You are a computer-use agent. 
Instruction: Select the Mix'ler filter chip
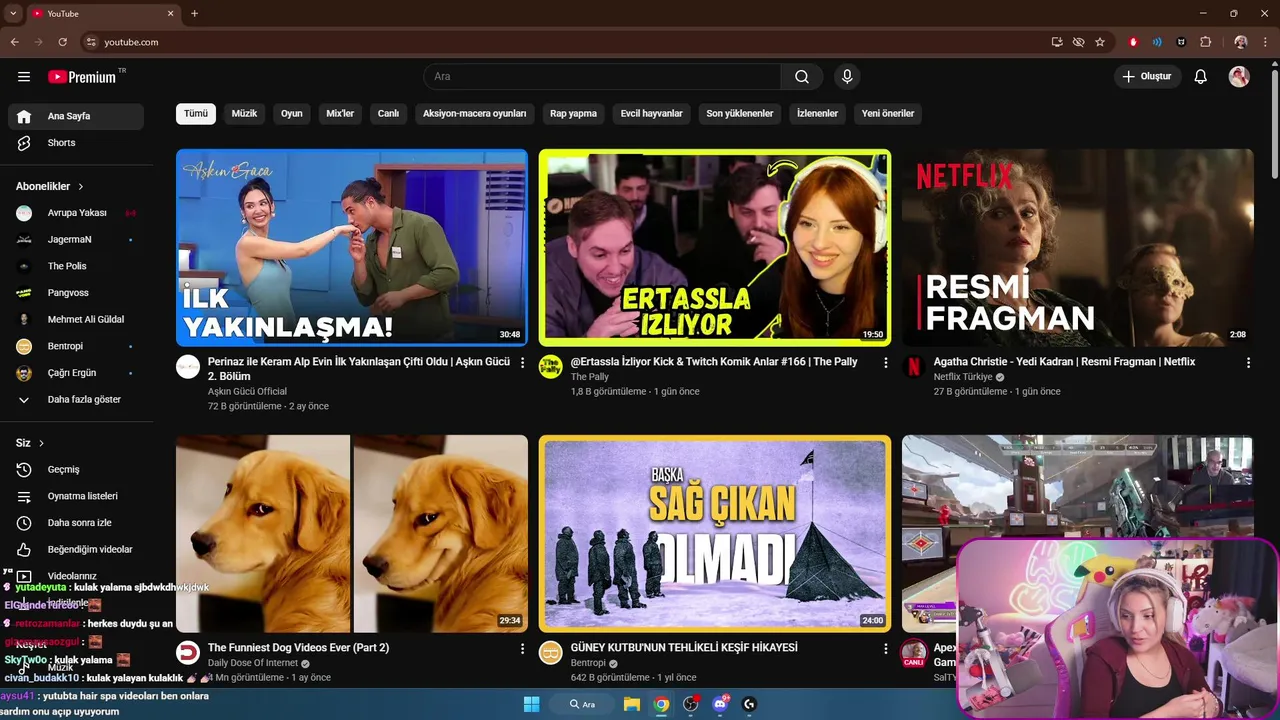[340, 114]
